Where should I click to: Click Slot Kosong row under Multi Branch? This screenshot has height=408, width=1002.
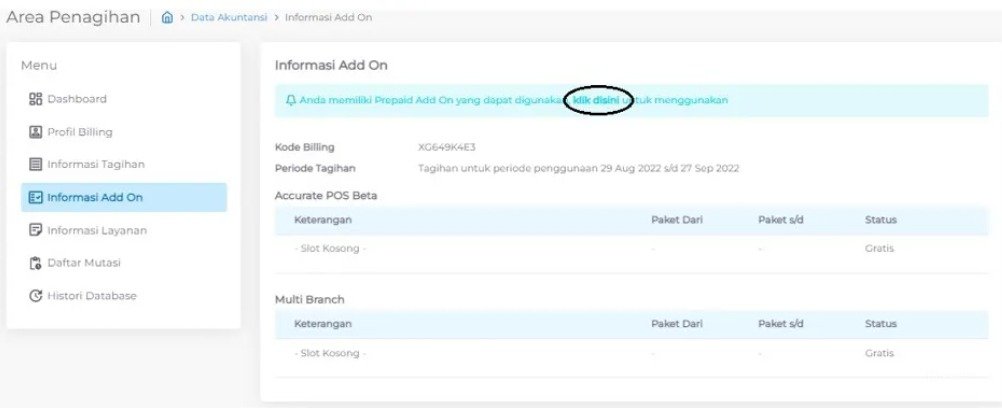pos(631,353)
